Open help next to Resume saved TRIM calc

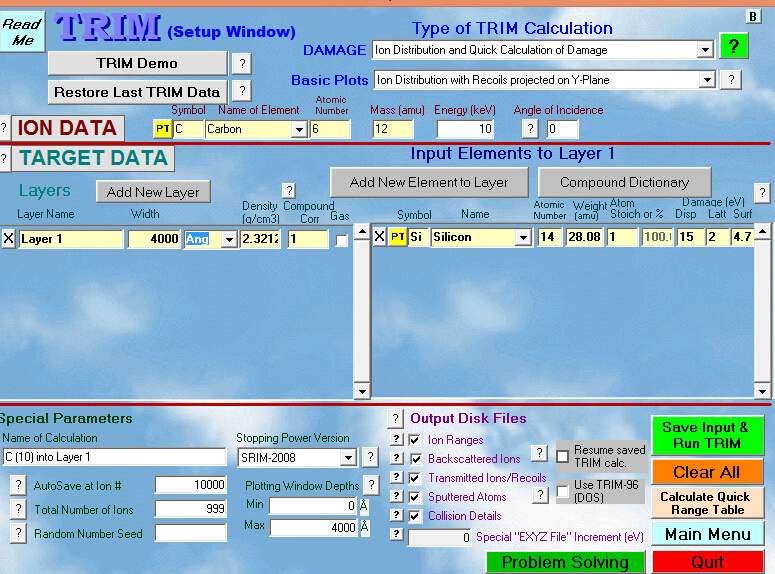(539, 453)
